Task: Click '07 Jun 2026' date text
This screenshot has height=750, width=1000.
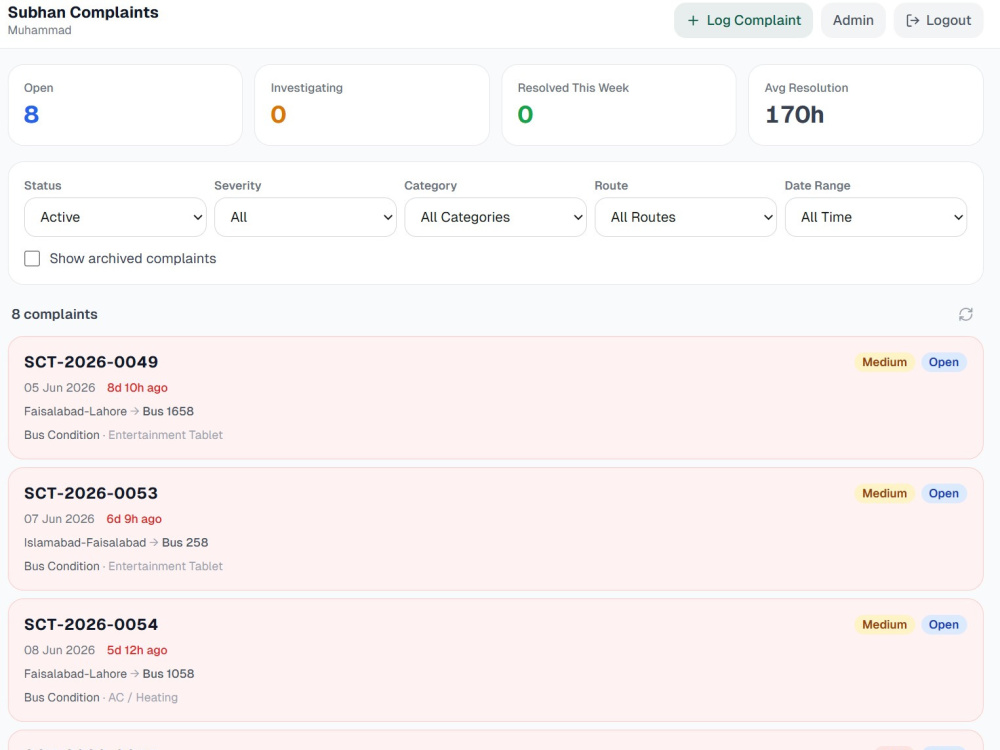Action: 59,519
